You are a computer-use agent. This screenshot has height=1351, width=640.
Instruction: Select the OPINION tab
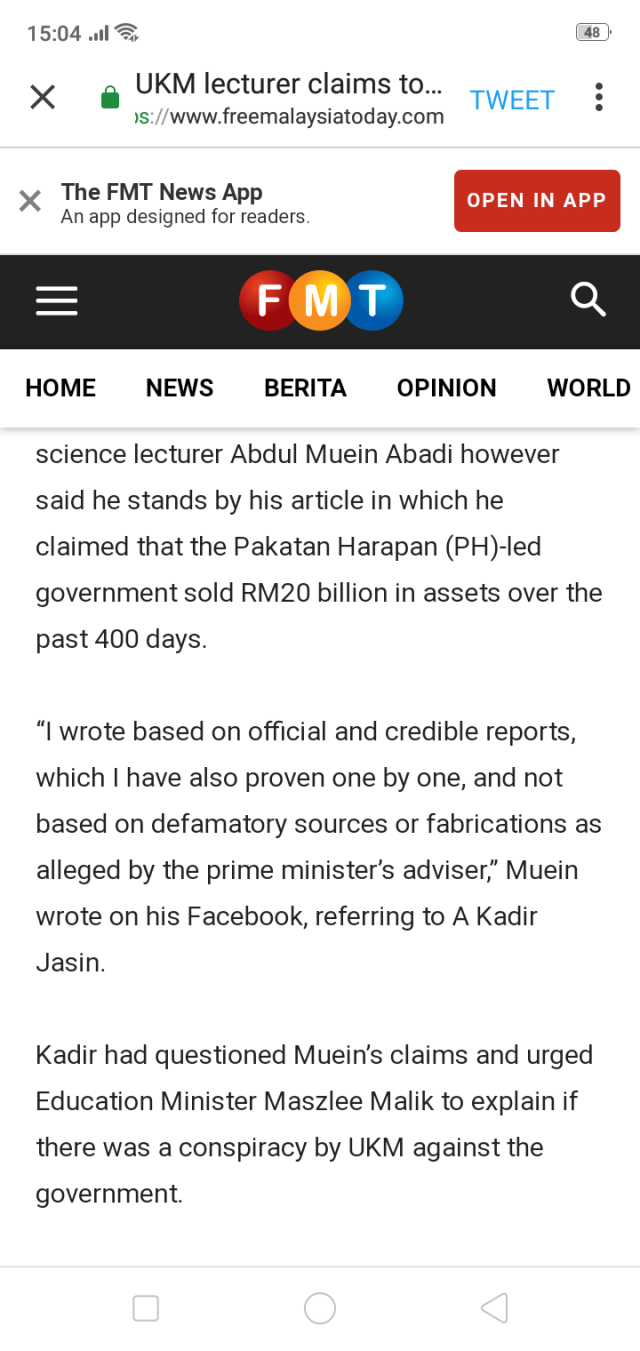point(446,388)
